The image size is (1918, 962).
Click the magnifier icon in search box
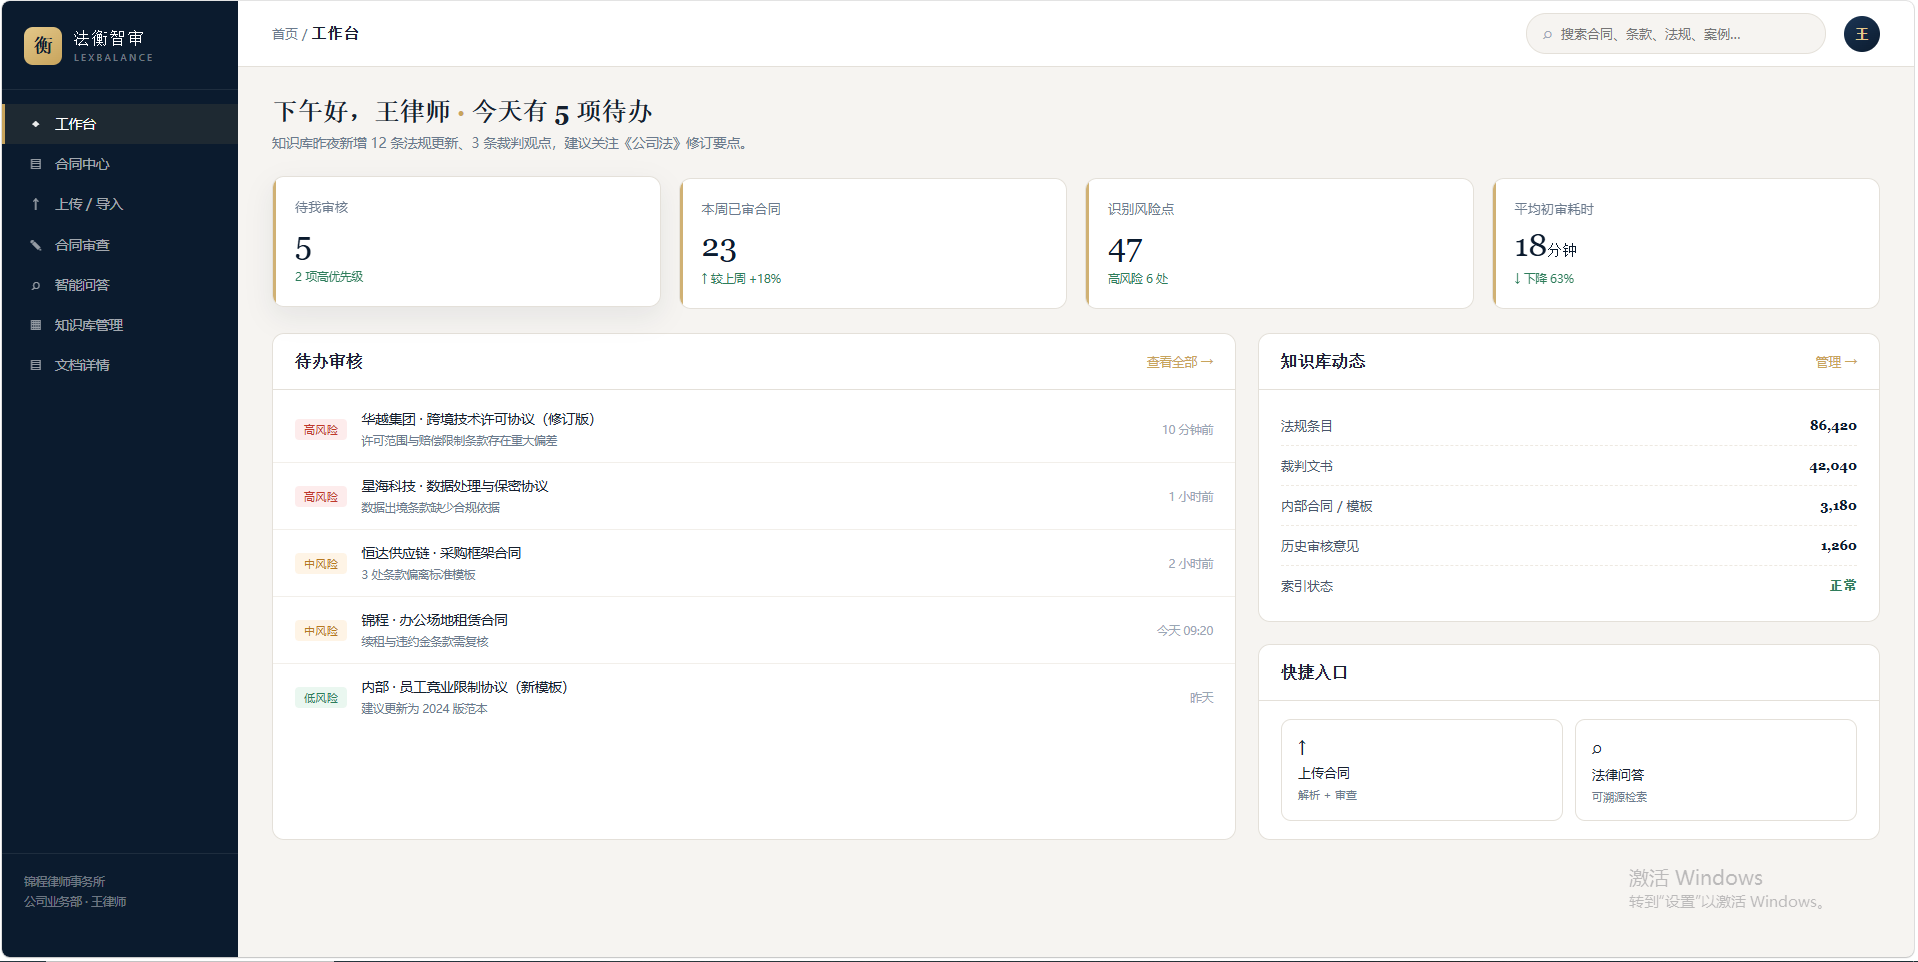coord(1547,35)
